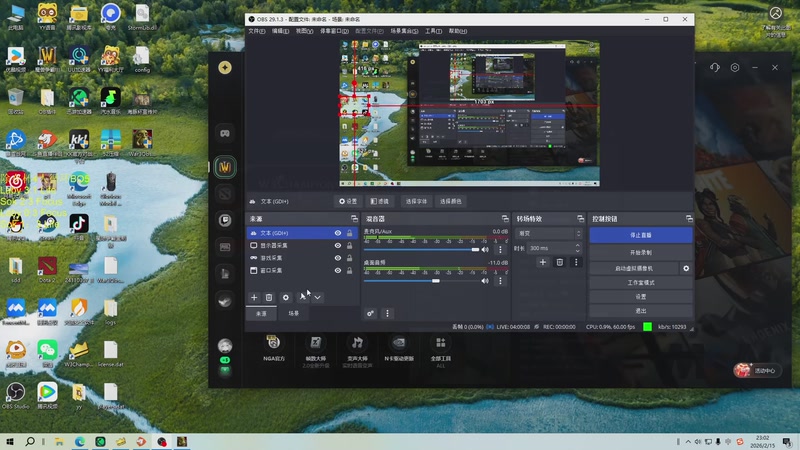Screen dimensions: 800x450
Task: Open 活动中心 in launcher window
Action: click(x=758, y=370)
